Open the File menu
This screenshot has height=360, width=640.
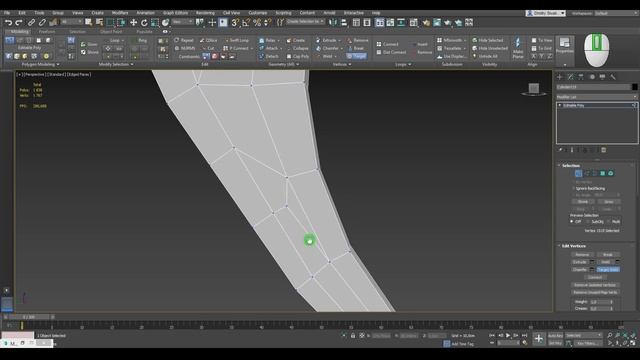click(x=7, y=13)
